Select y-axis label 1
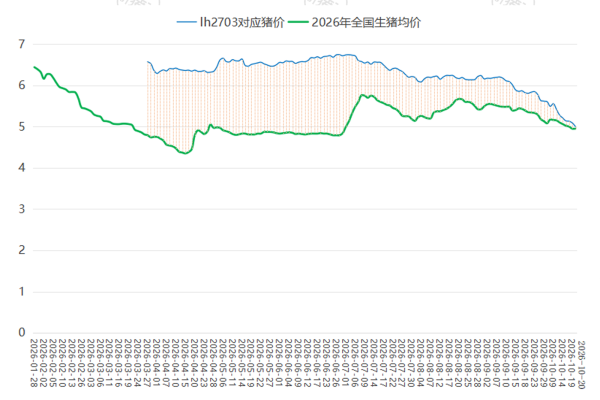 [22, 292]
